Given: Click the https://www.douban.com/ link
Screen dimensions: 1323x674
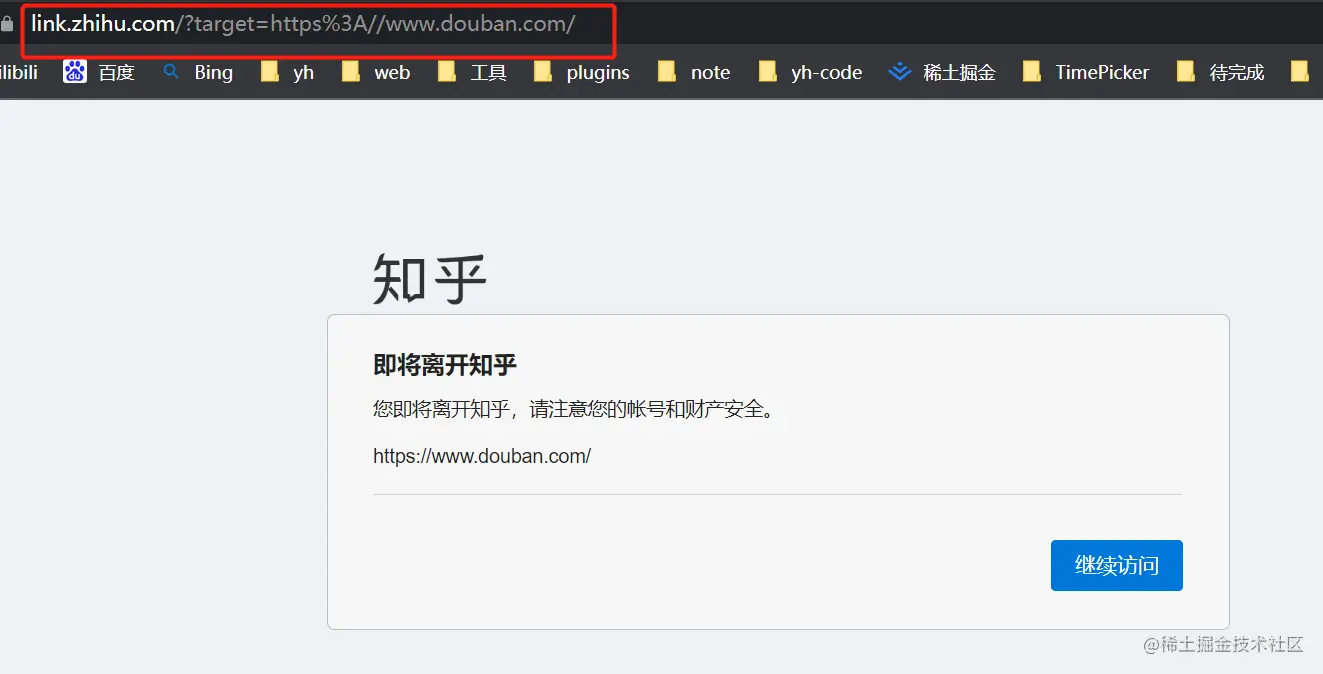Looking at the screenshot, I should click(x=482, y=456).
